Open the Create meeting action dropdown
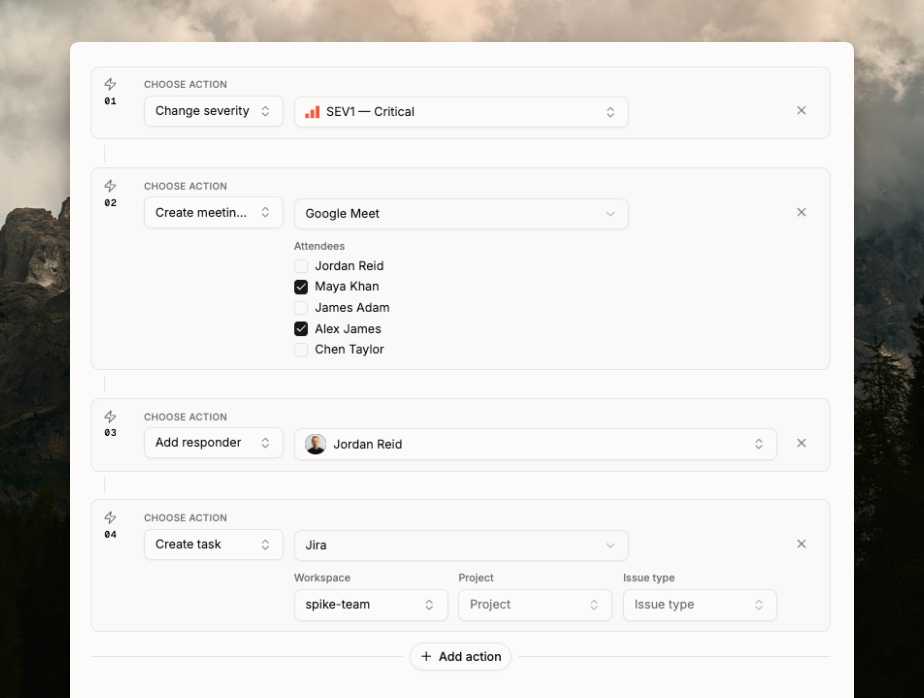Image resolution: width=924 pixels, height=698 pixels. point(213,212)
